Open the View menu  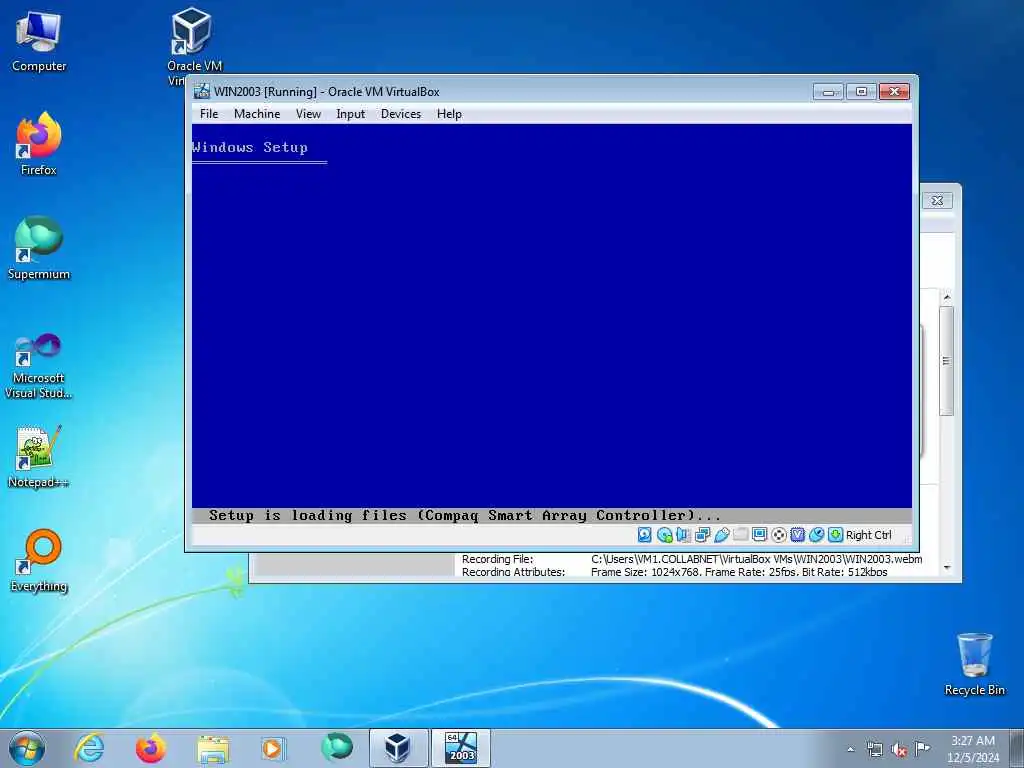[x=308, y=114]
